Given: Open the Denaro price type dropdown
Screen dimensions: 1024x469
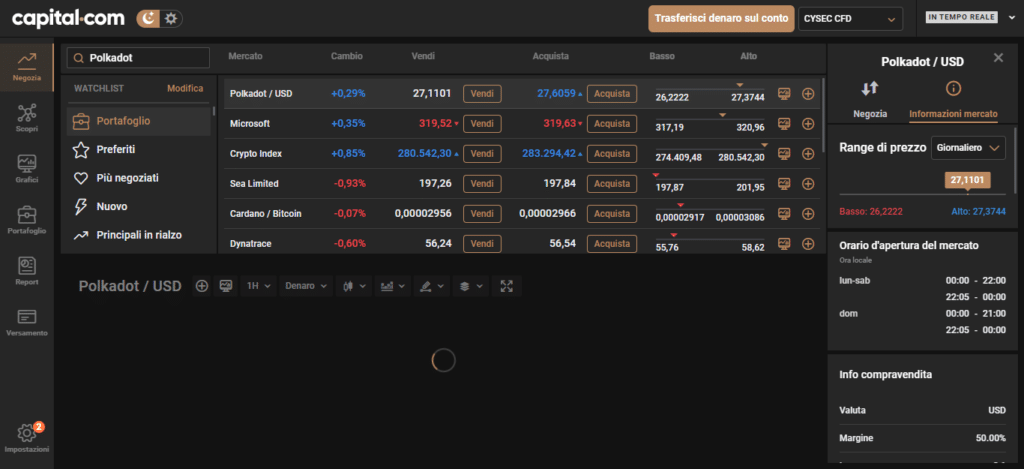Looking at the screenshot, I should click(306, 286).
